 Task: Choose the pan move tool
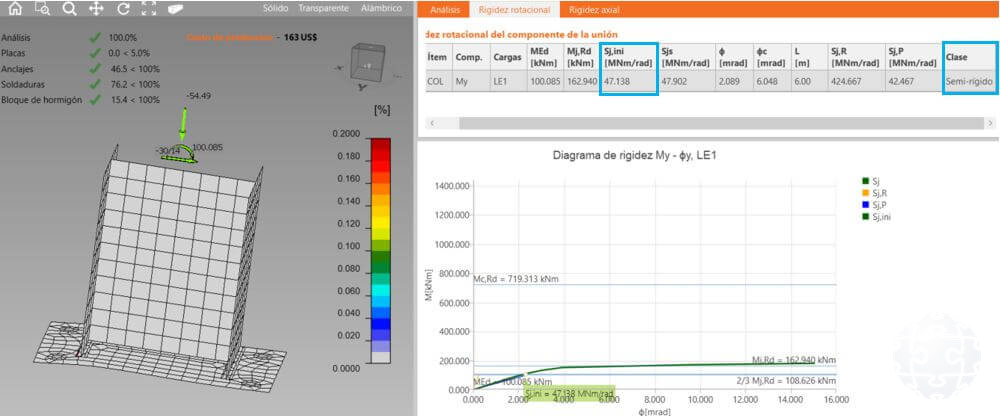[x=96, y=9]
